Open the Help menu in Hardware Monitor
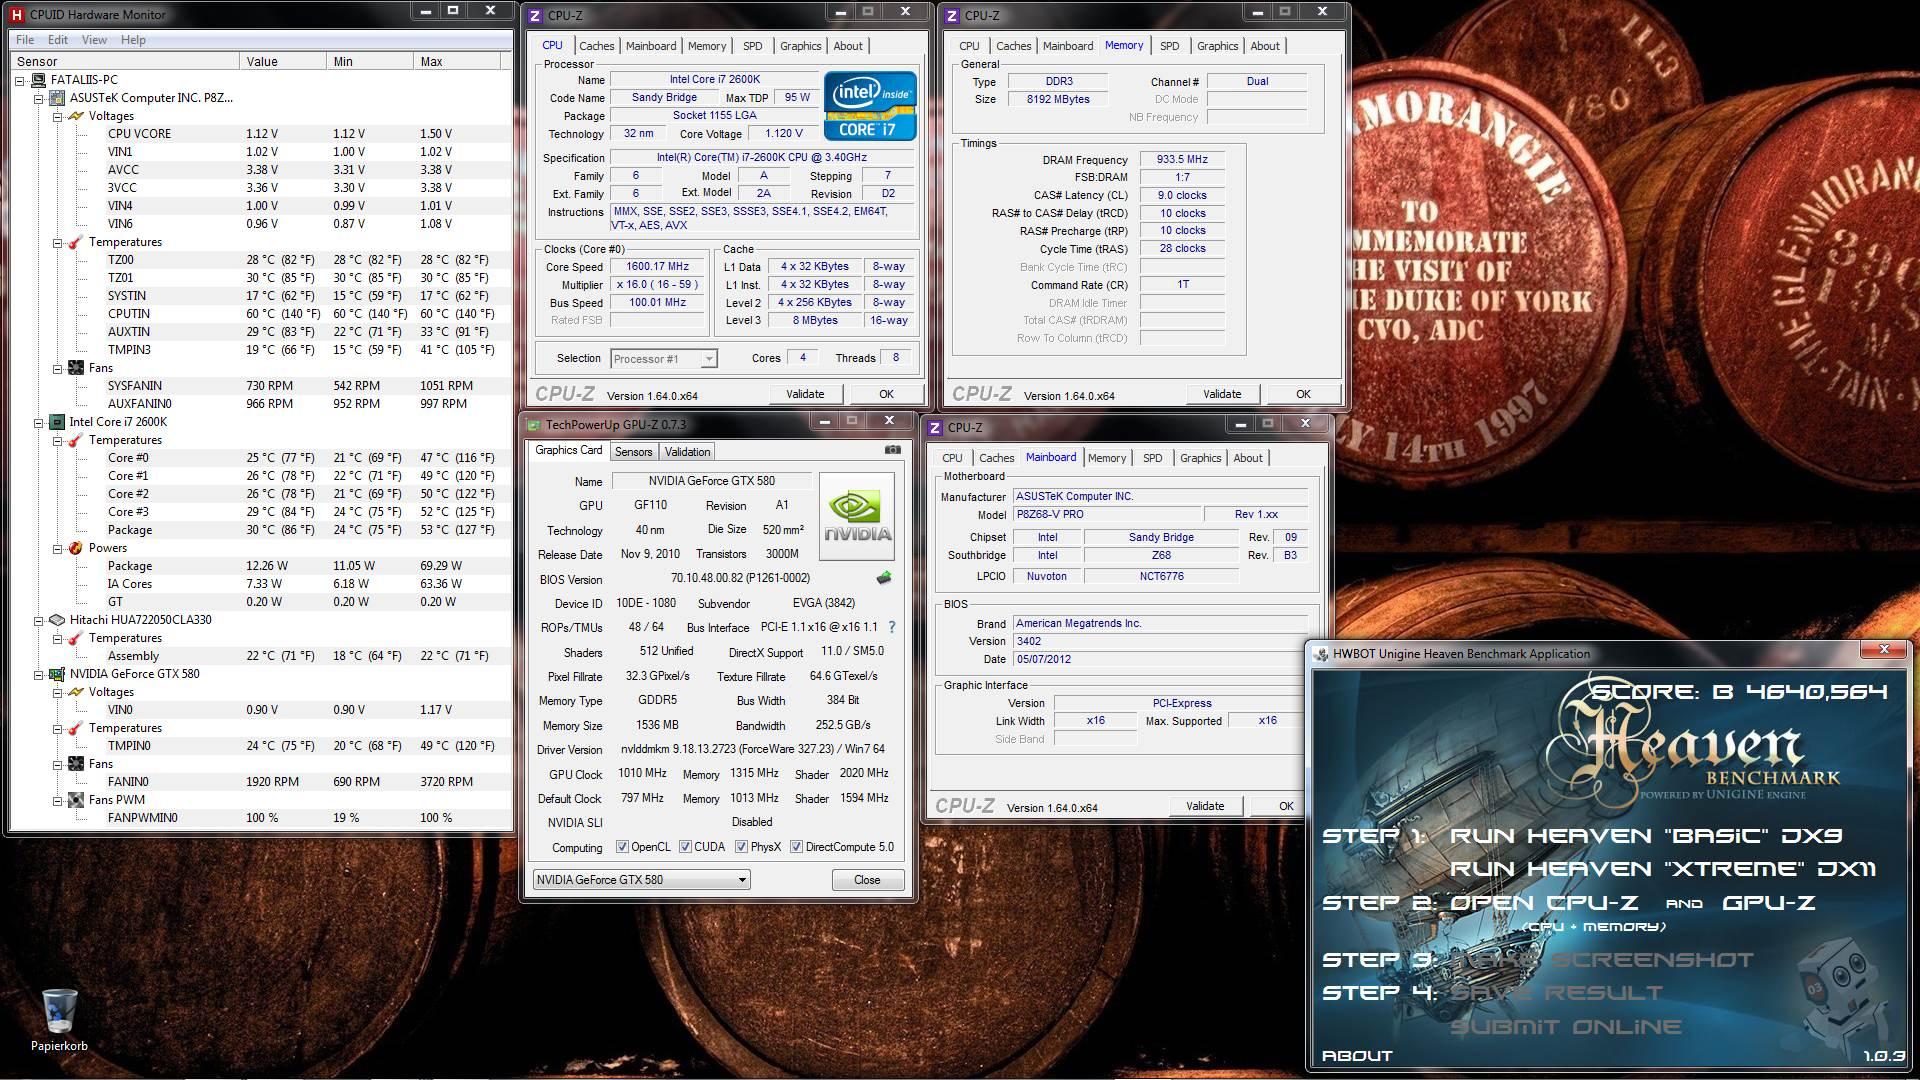The height and width of the screenshot is (1080, 1920). pos(133,40)
